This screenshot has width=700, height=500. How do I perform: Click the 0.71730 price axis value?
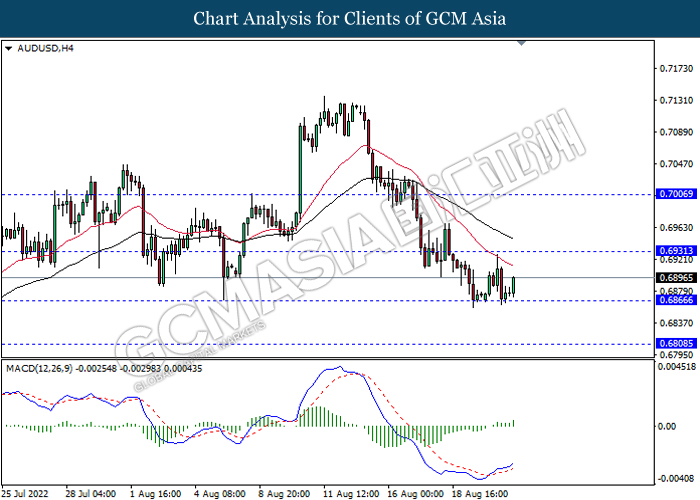tap(676, 69)
